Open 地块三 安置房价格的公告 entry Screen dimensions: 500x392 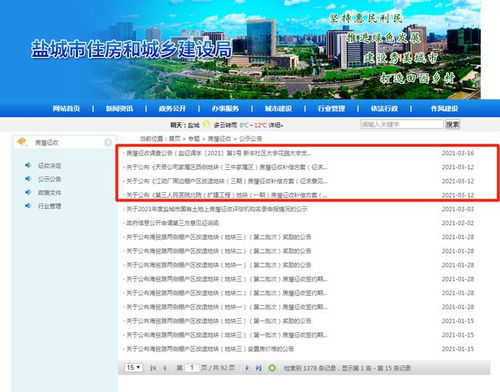click(x=209, y=349)
